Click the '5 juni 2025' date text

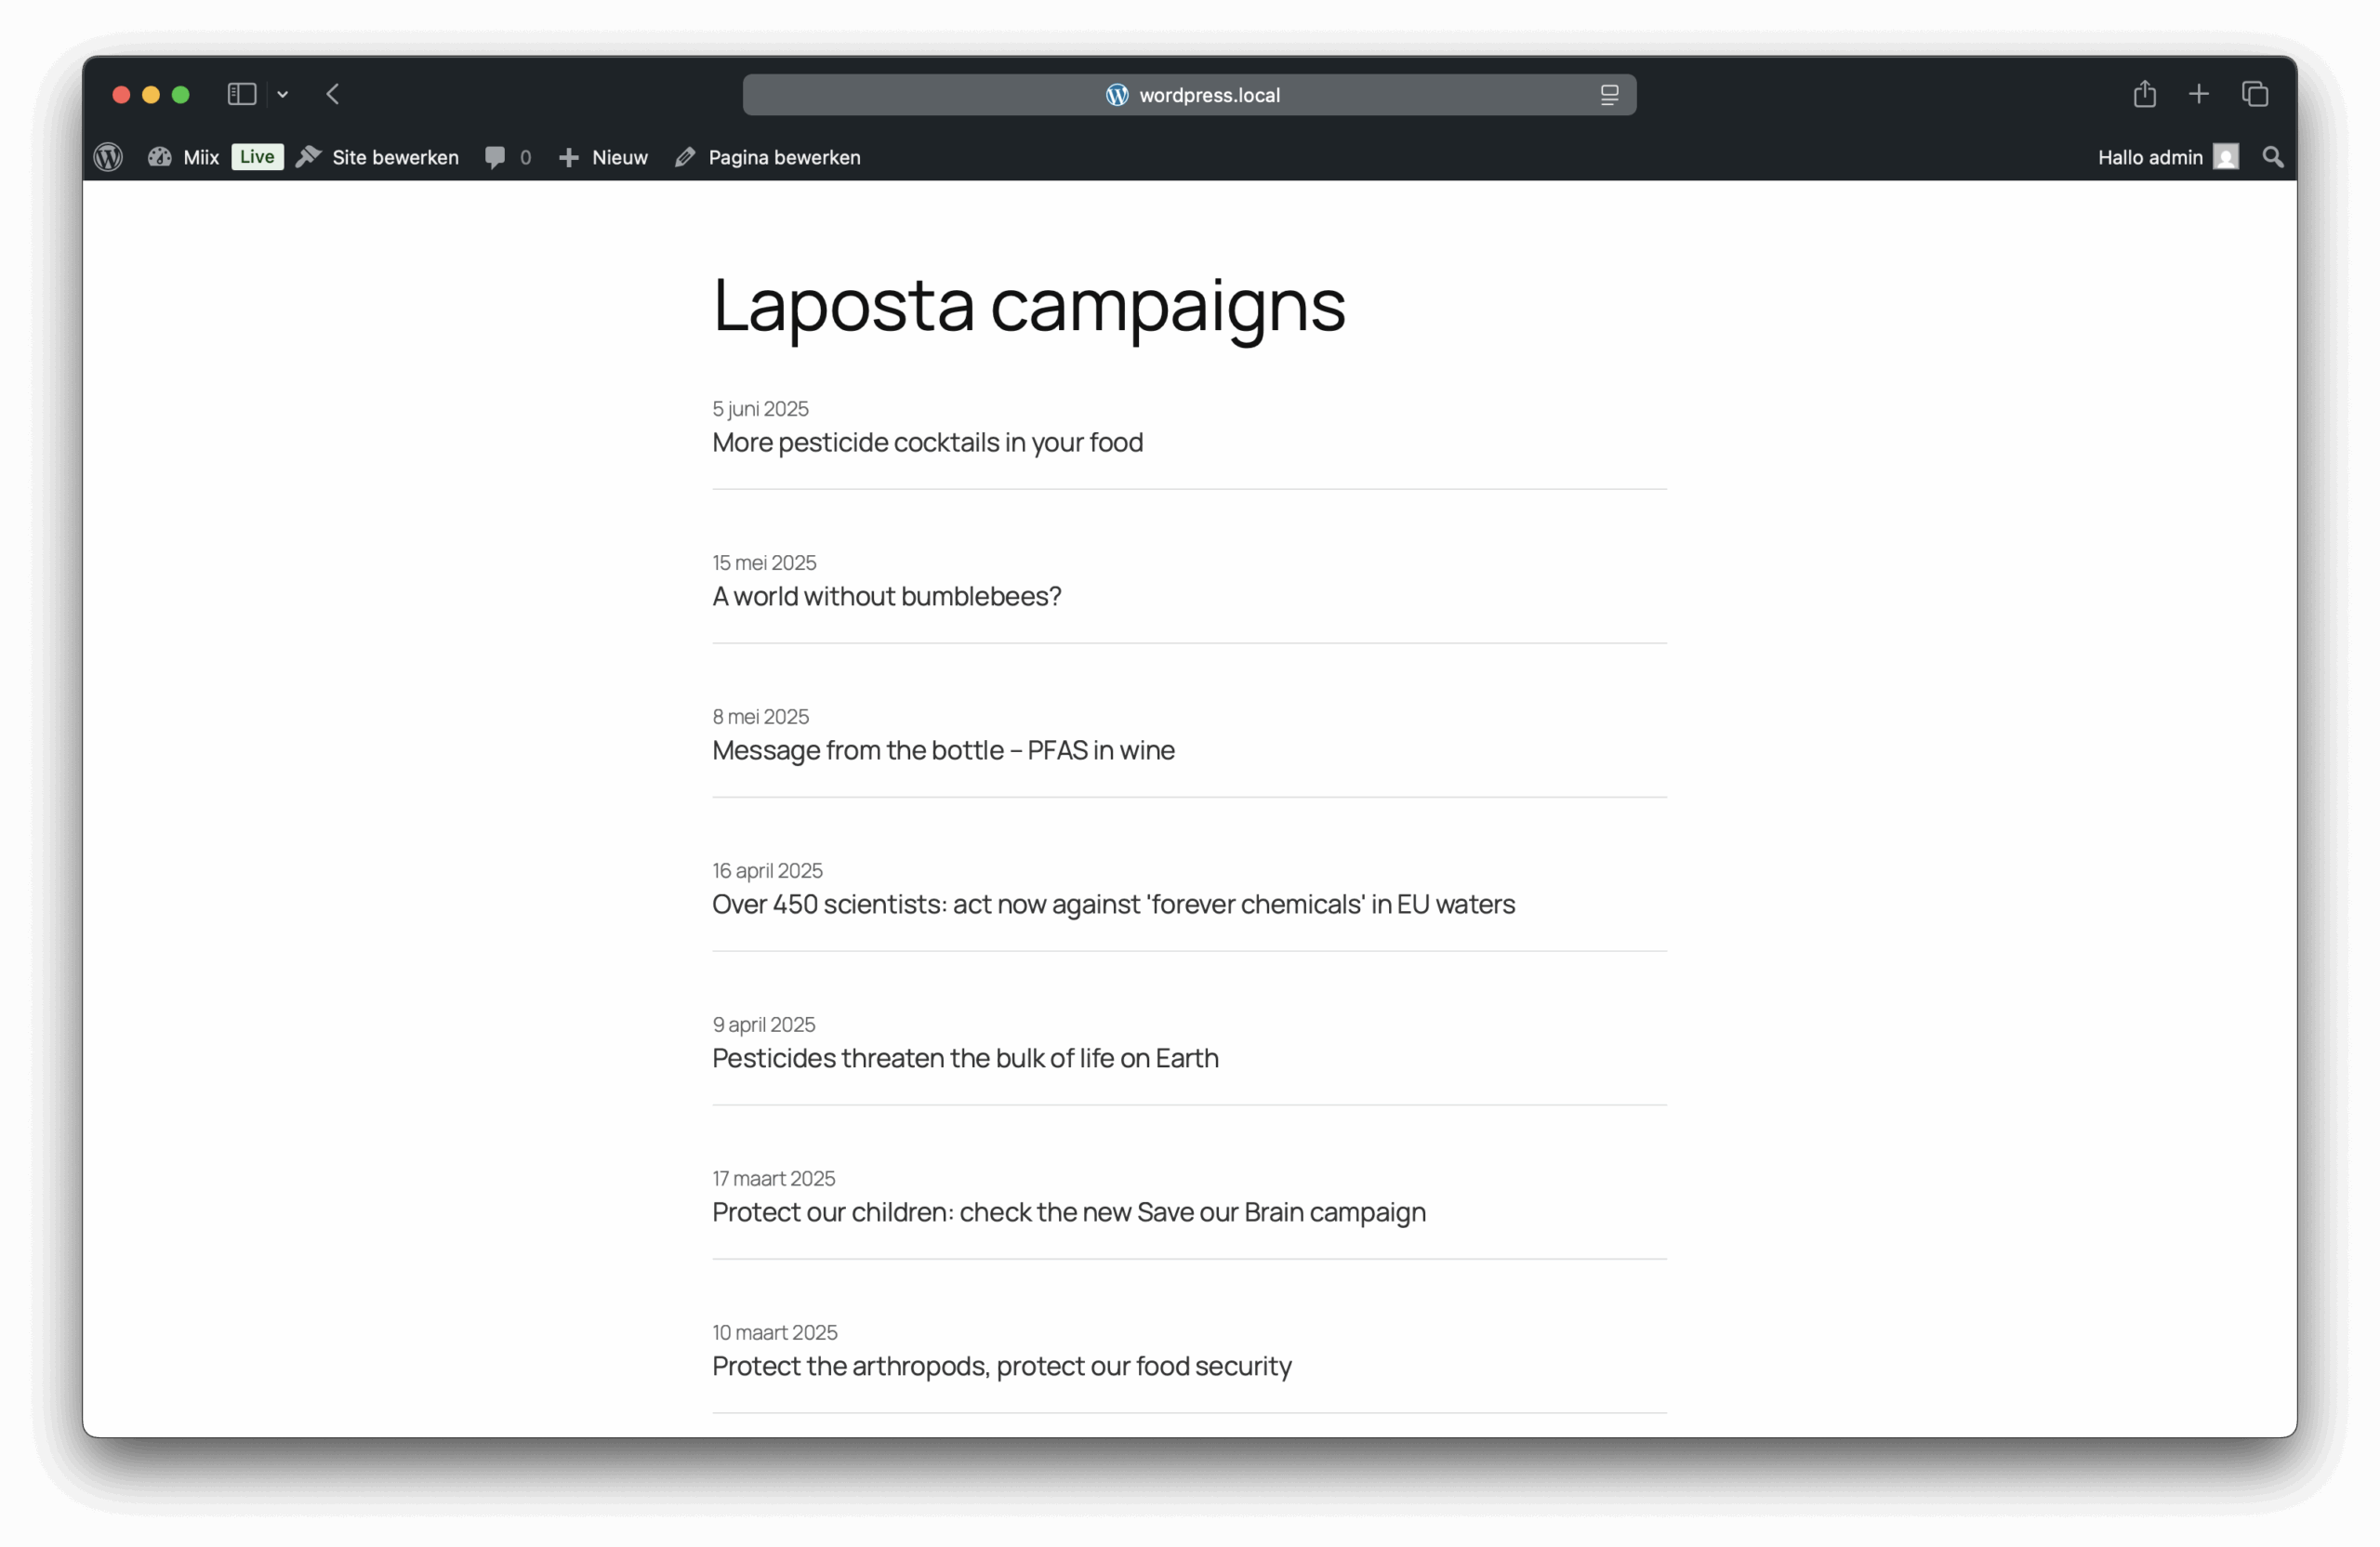click(760, 409)
